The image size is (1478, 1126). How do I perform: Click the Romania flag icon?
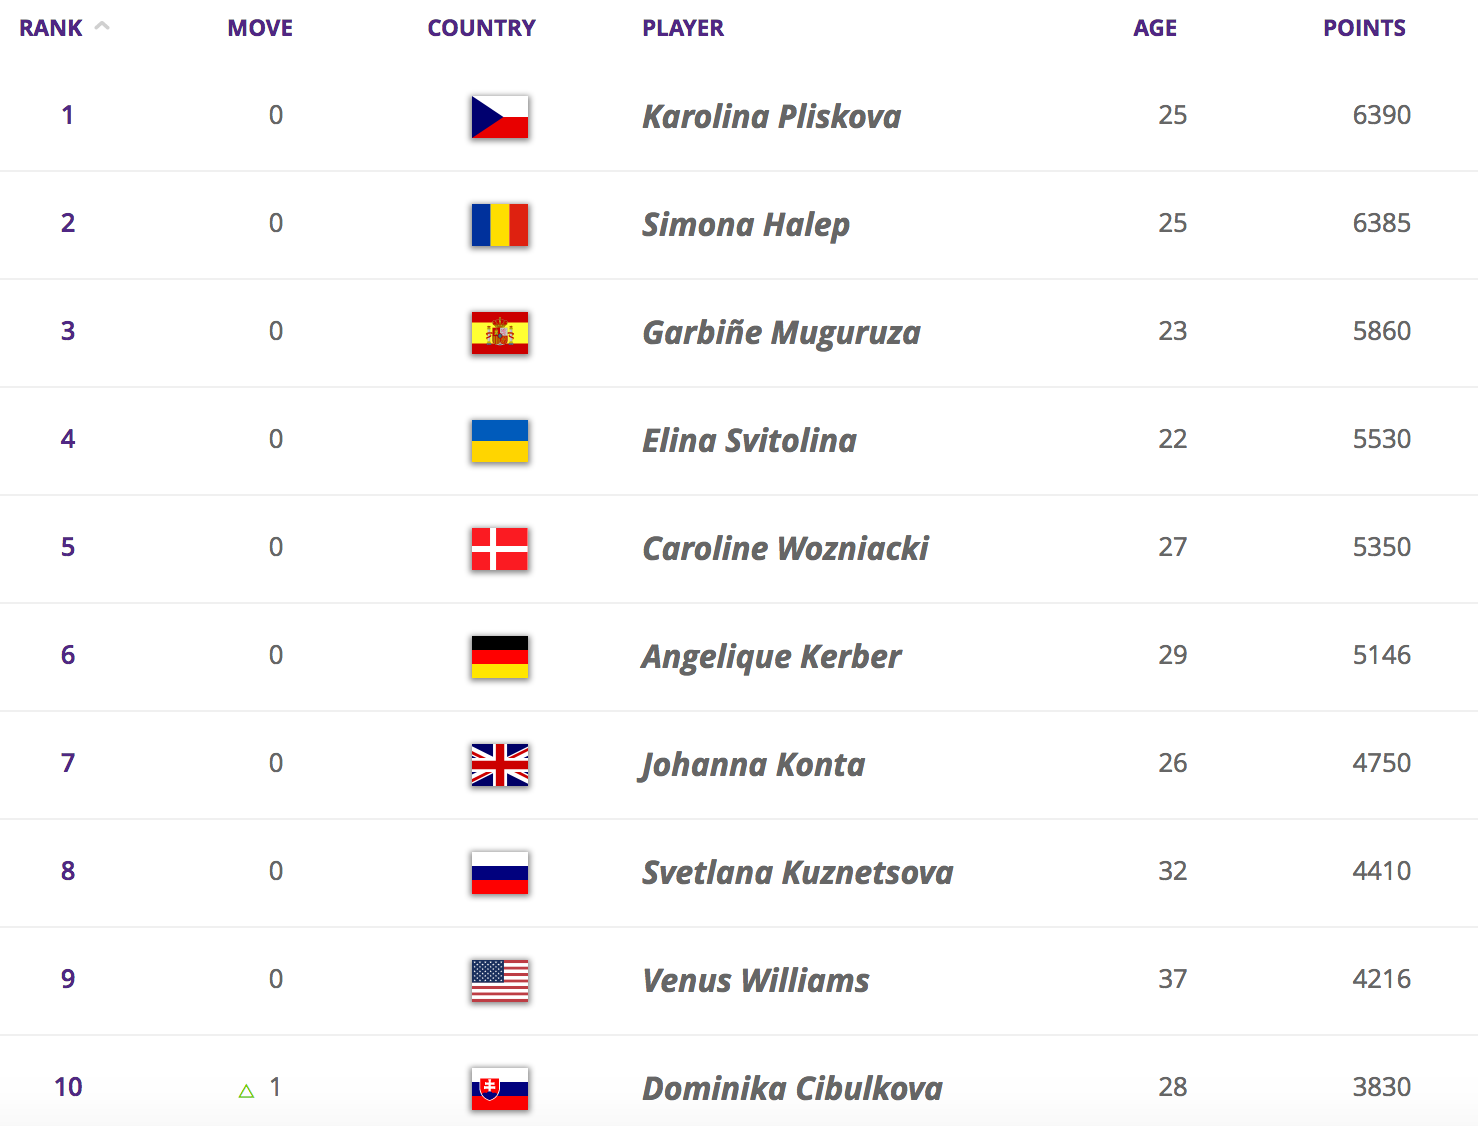pyautogui.click(x=500, y=225)
